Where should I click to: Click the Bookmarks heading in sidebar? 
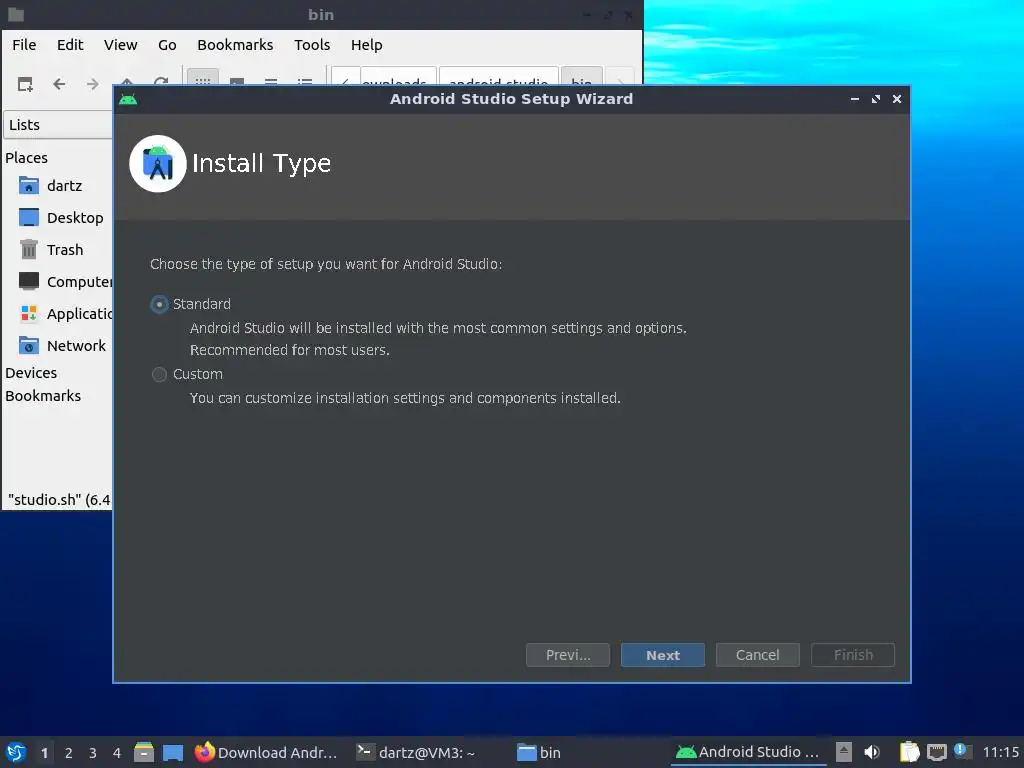click(43, 396)
